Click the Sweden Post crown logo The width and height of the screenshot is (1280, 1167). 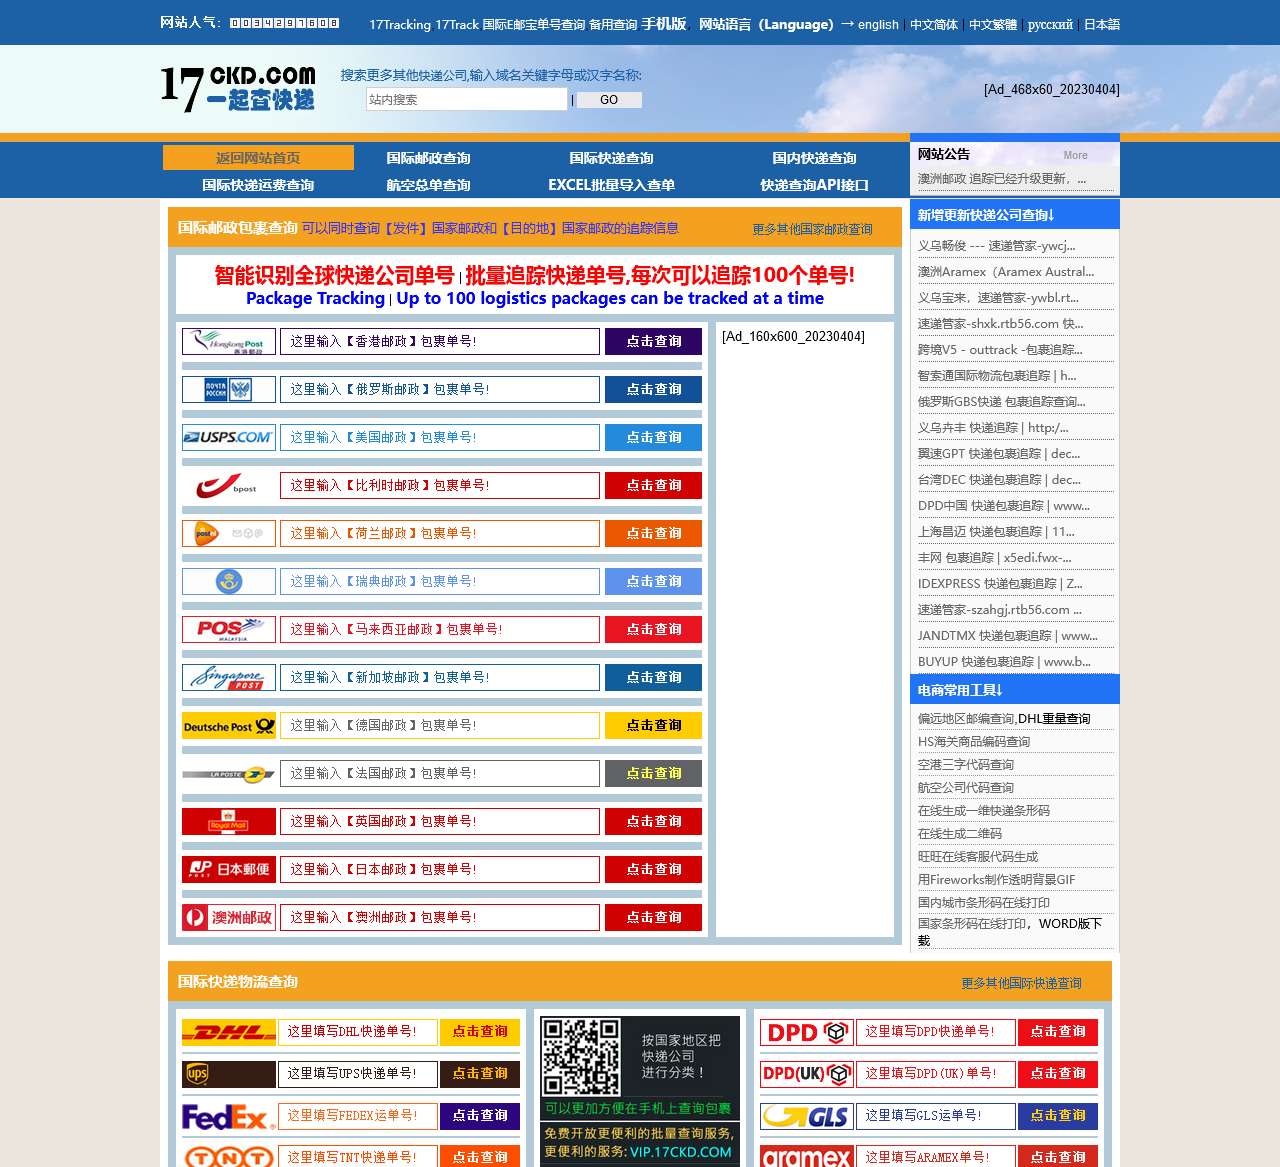[229, 582]
